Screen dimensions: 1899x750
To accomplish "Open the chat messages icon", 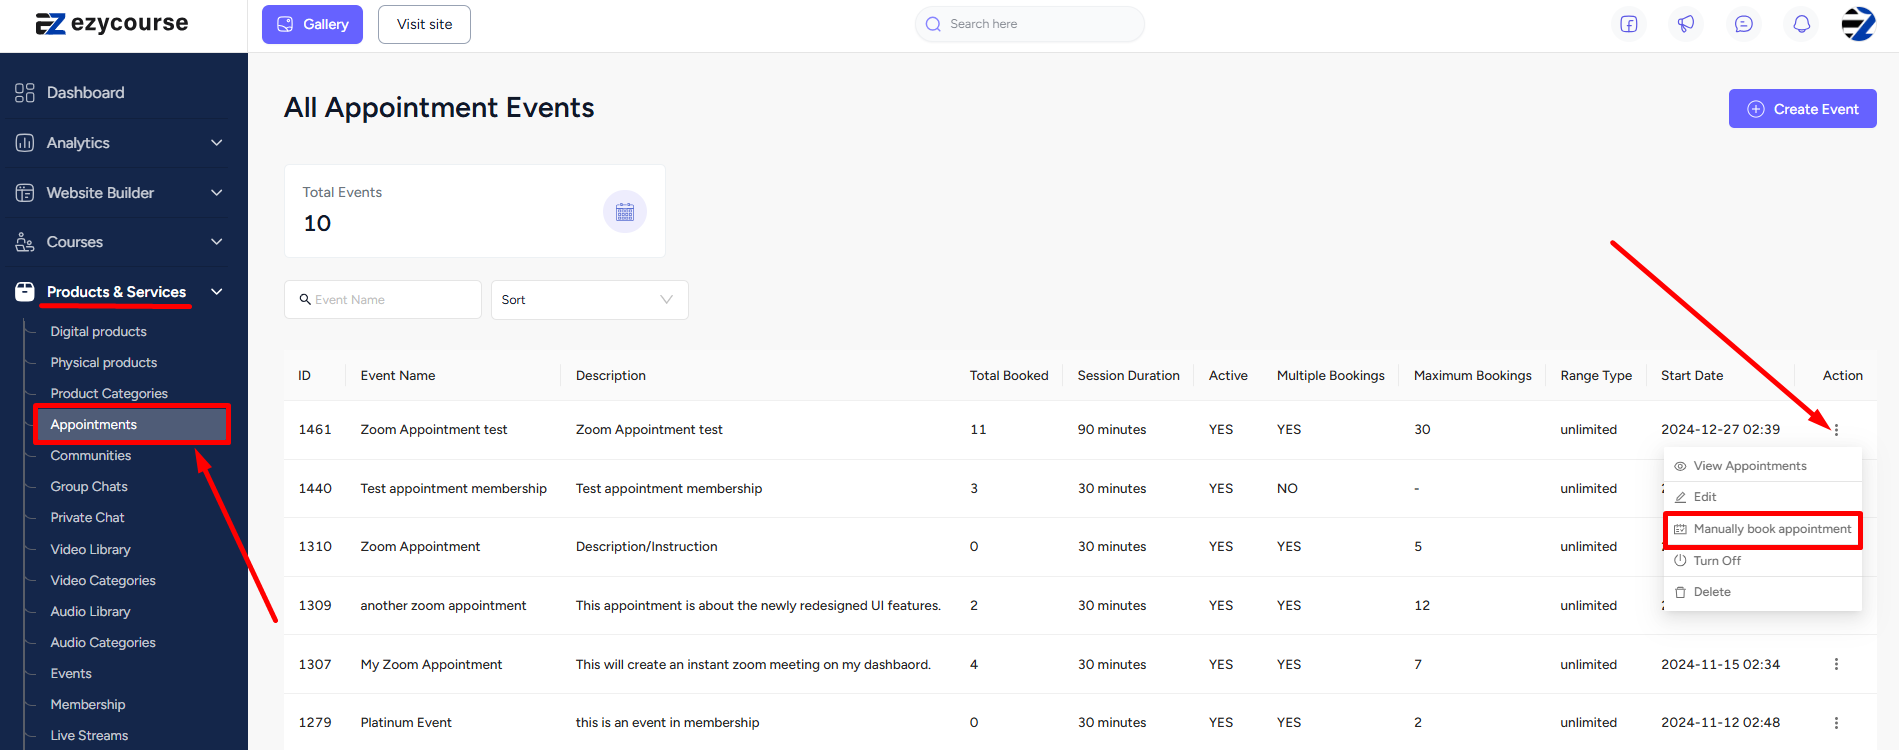I will pyautogui.click(x=1744, y=24).
